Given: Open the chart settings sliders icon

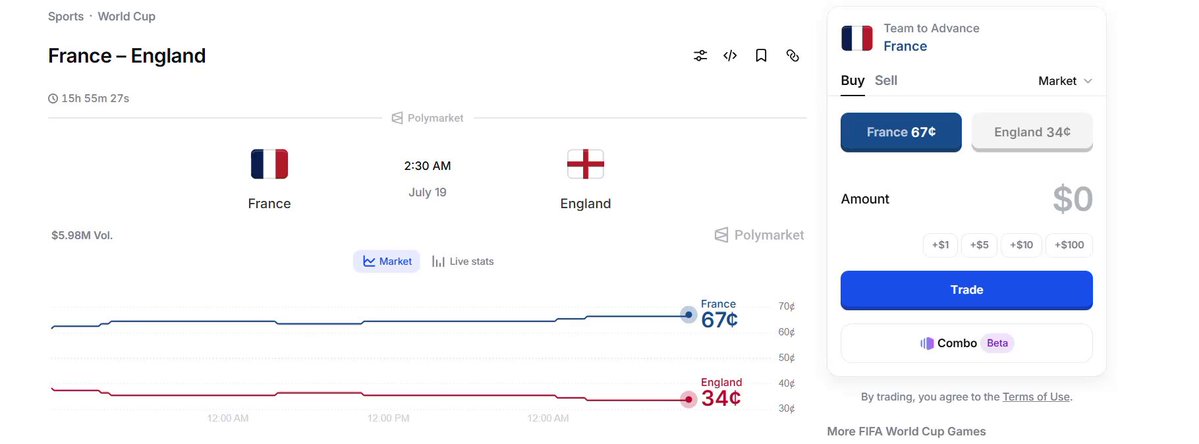Looking at the screenshot, I should 700,56.
